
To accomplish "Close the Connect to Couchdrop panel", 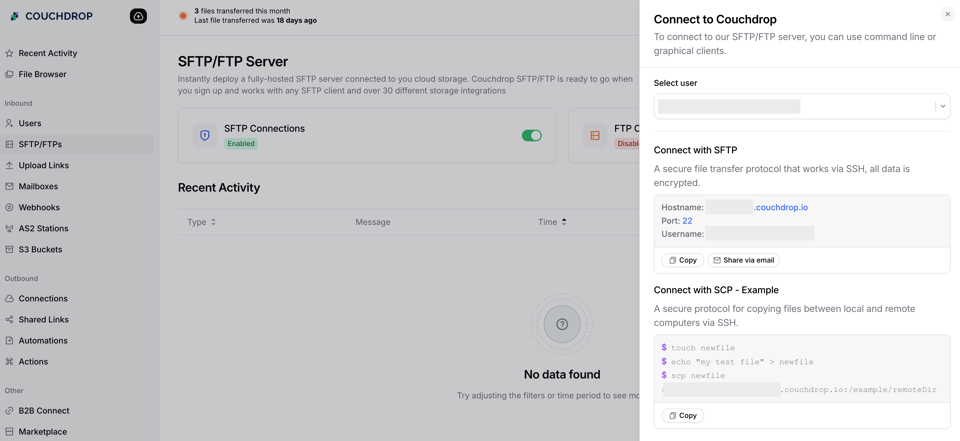I will coord(948,14).
